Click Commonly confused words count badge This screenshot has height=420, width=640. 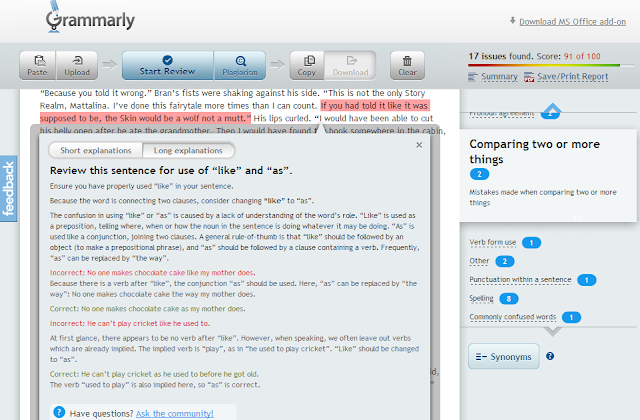pos(571,317)
